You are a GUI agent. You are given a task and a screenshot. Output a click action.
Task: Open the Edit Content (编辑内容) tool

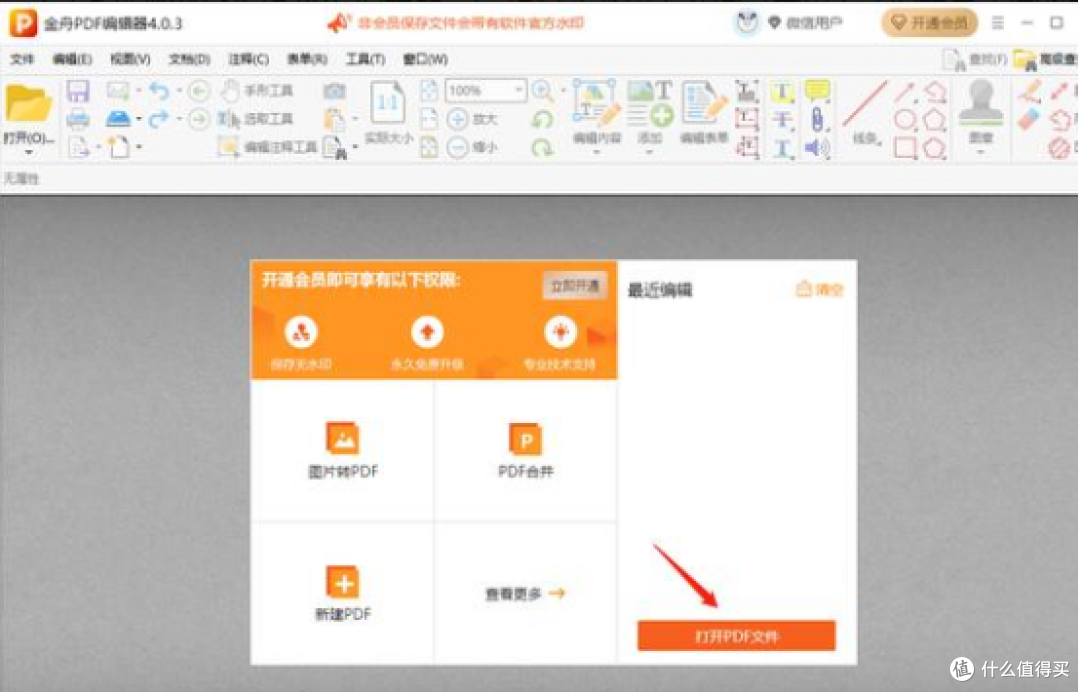[x=596, y=111]
